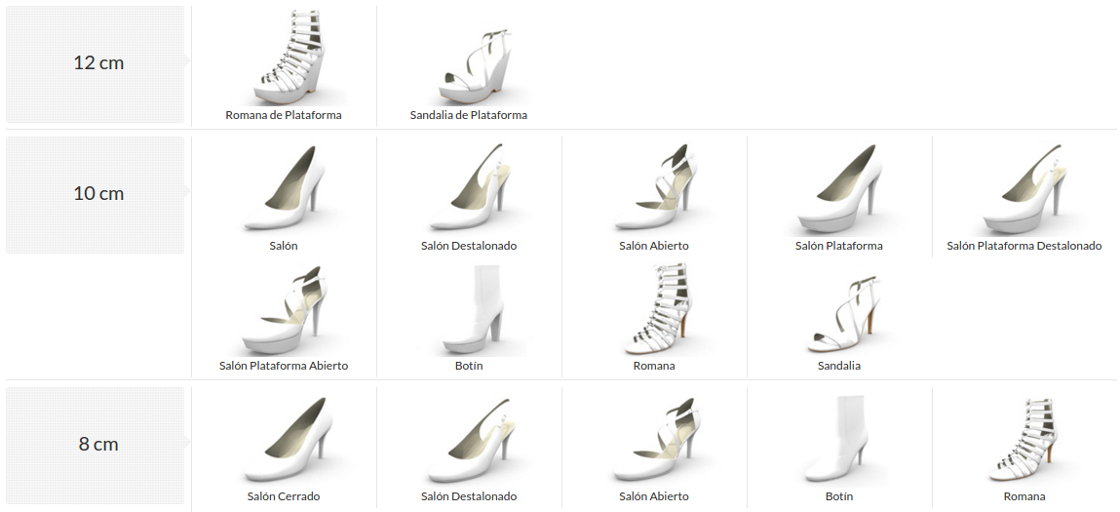
Task: Click the 'Romana' caption in 10 cm row
Action: click(654, 366)
